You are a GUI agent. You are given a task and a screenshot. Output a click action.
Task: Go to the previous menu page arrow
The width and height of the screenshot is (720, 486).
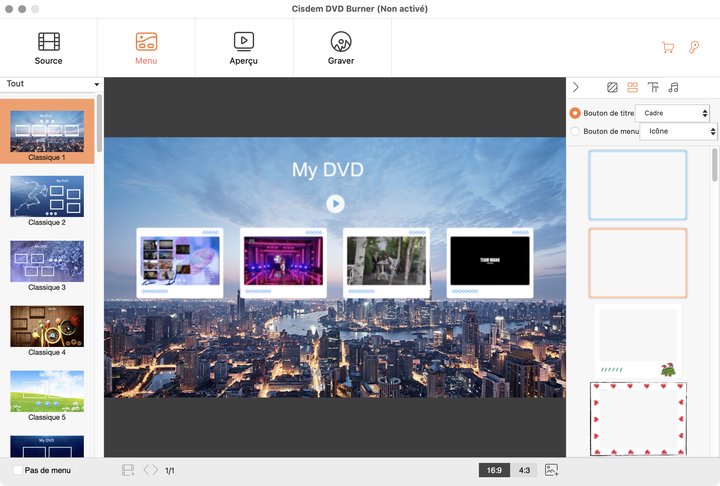click(x=146, y=470)
